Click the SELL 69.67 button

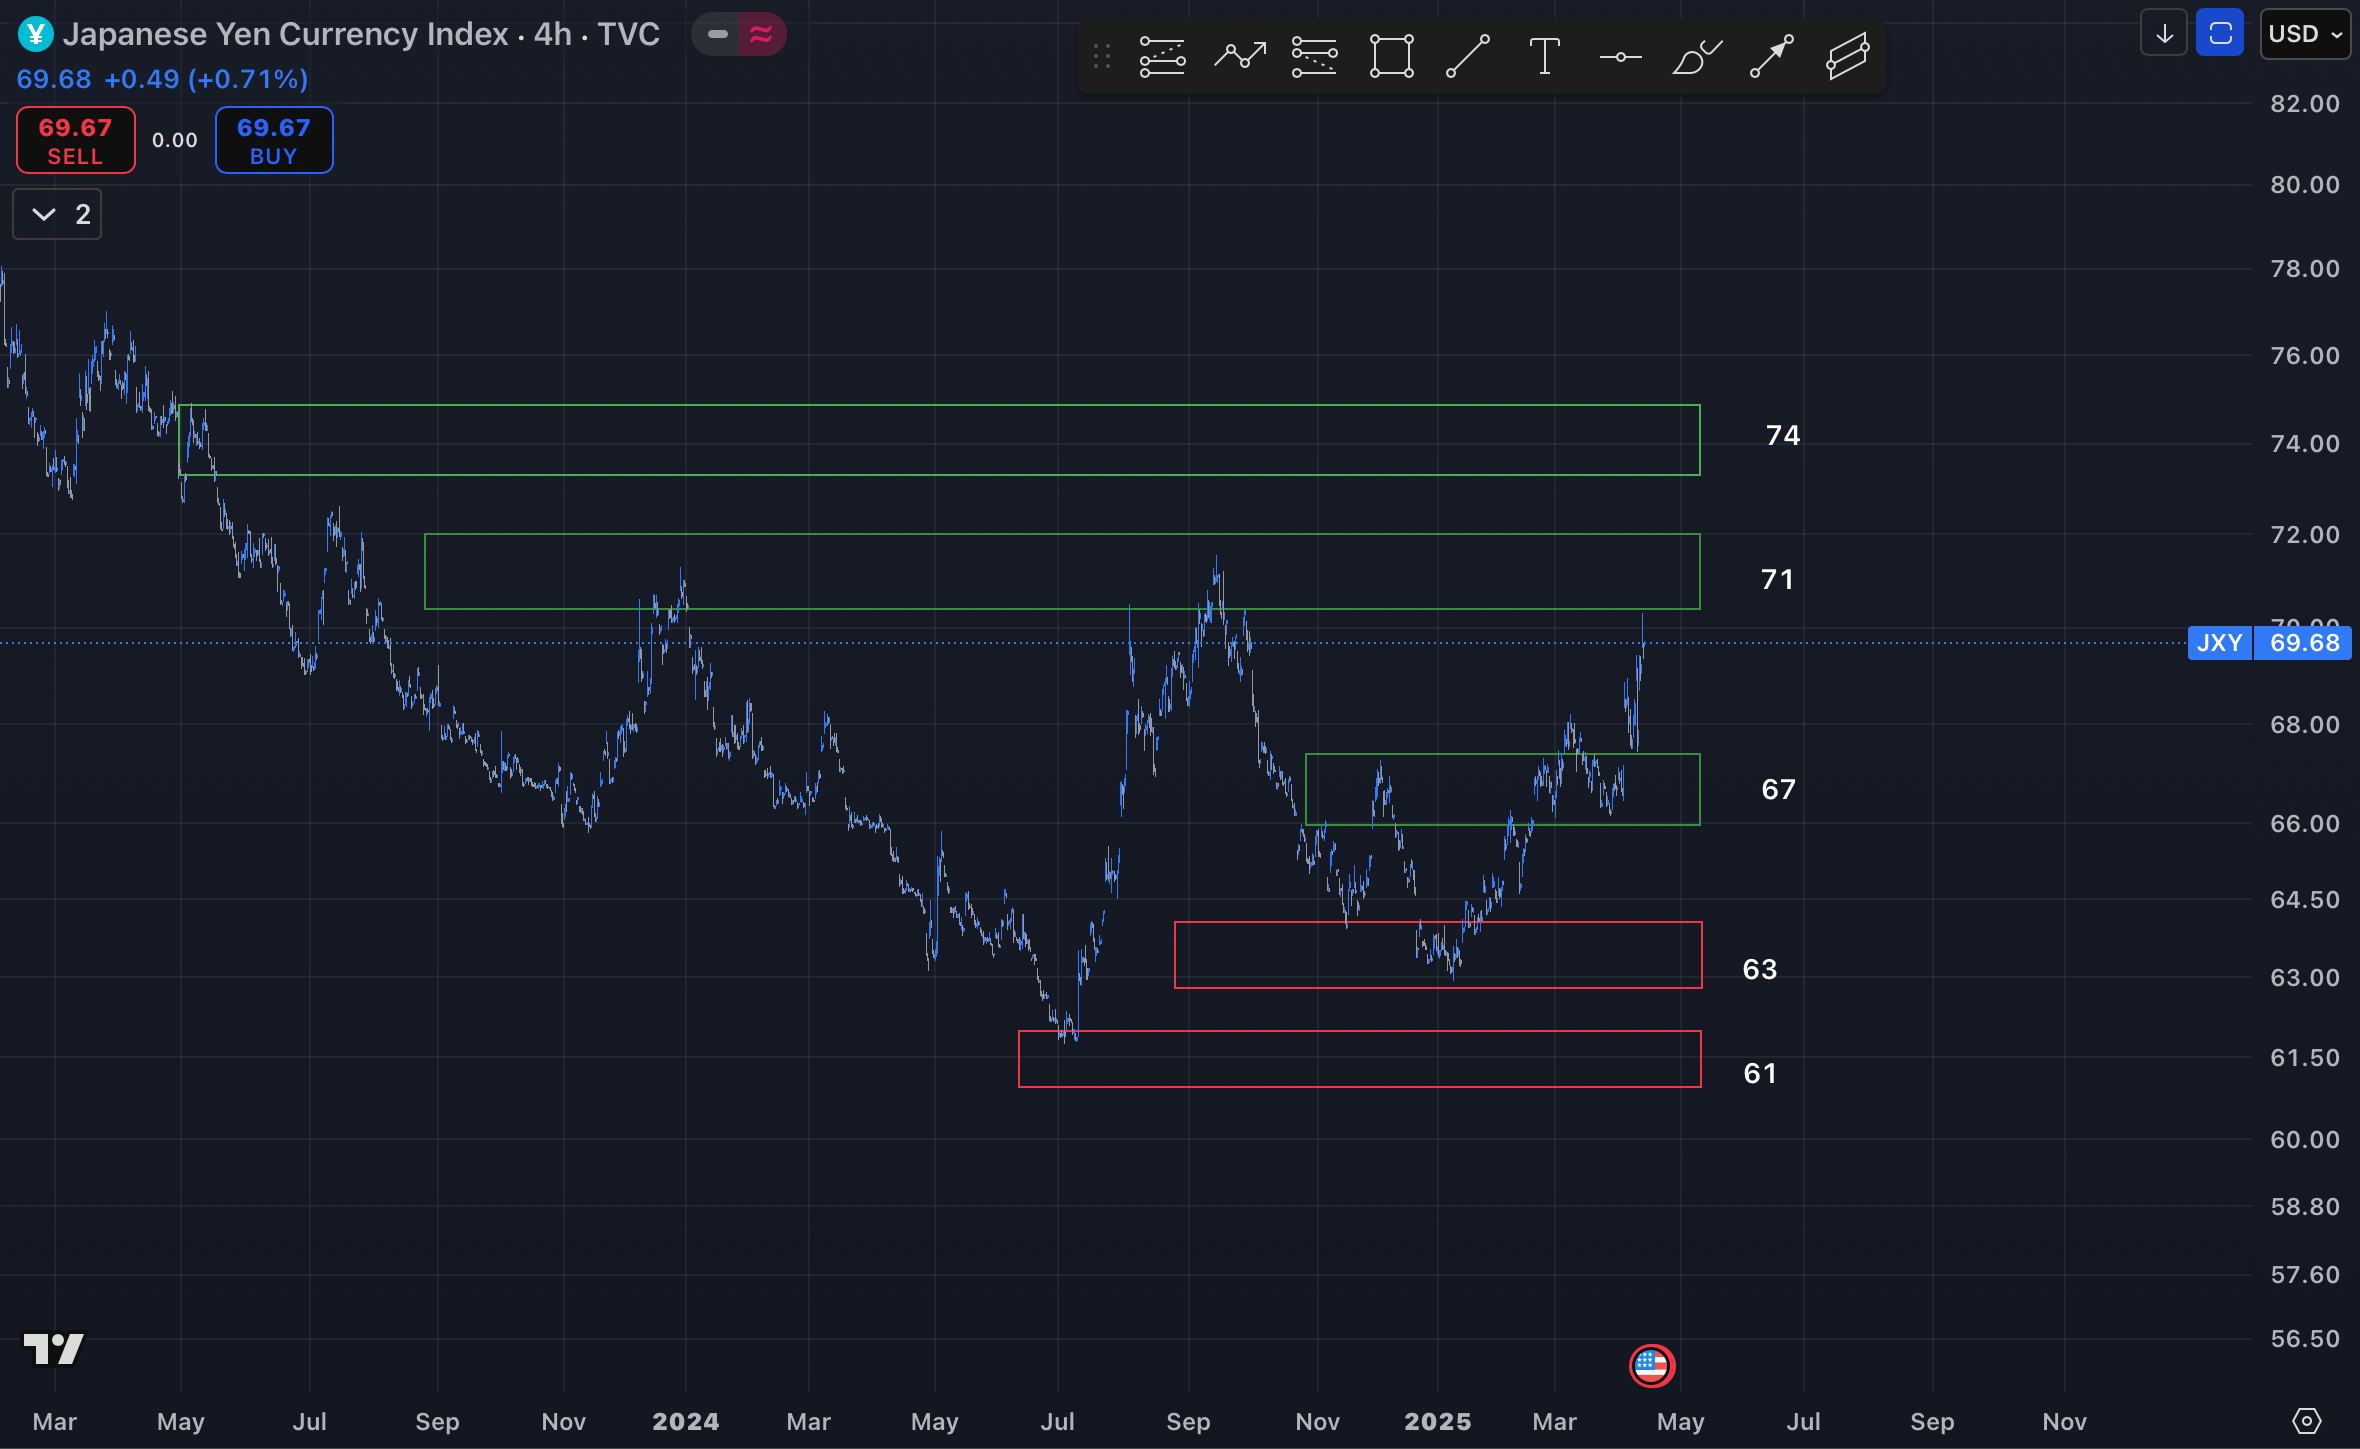tap(74, 139)
